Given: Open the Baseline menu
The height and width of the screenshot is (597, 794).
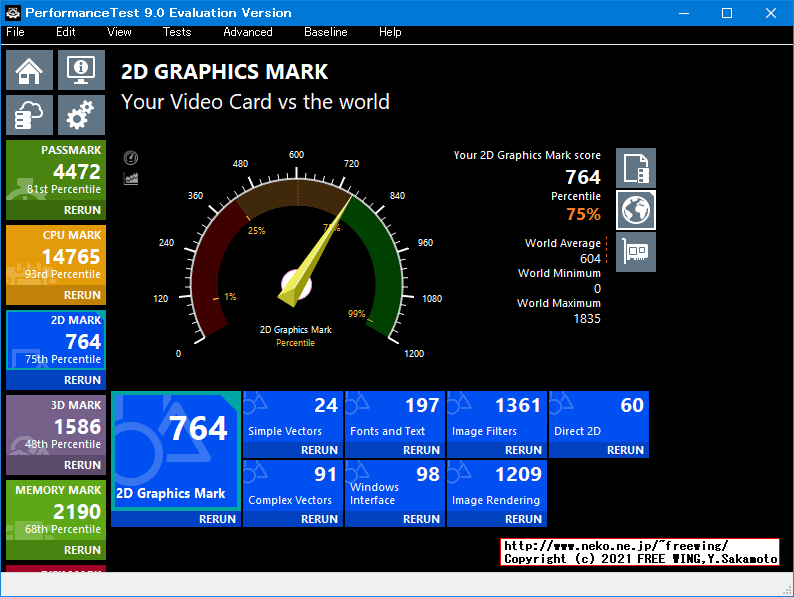Looking at the screenshot, I should point(325,32).
